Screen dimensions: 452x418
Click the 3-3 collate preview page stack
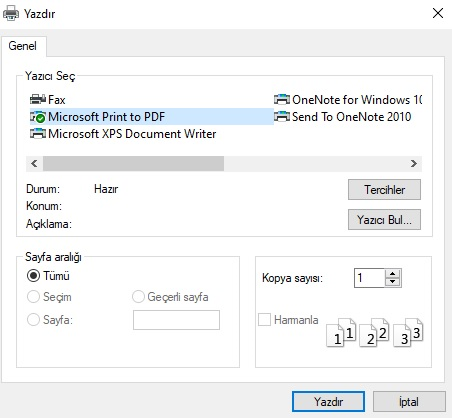coord(408,333)
